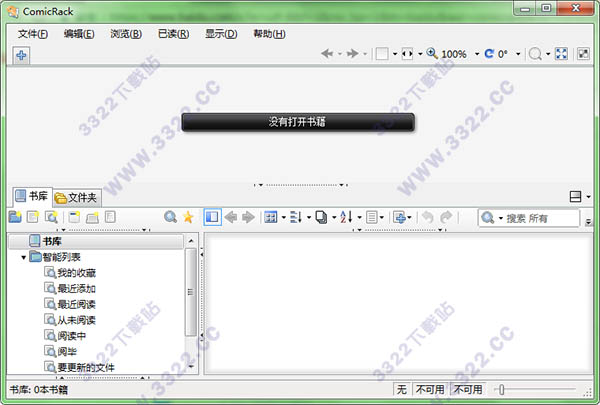Click the new folder icon in library toolbar

tap(15, 217)
